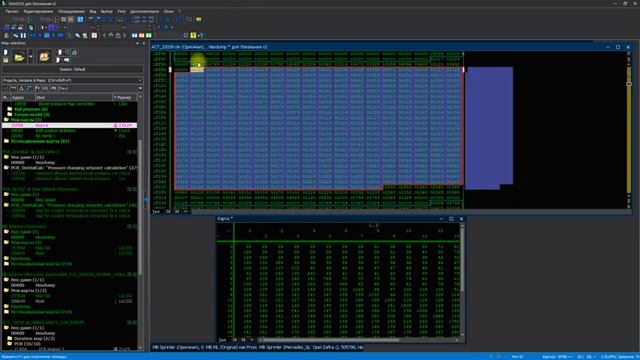
Task: Click the Session: Default button
Action: [72, 69]
